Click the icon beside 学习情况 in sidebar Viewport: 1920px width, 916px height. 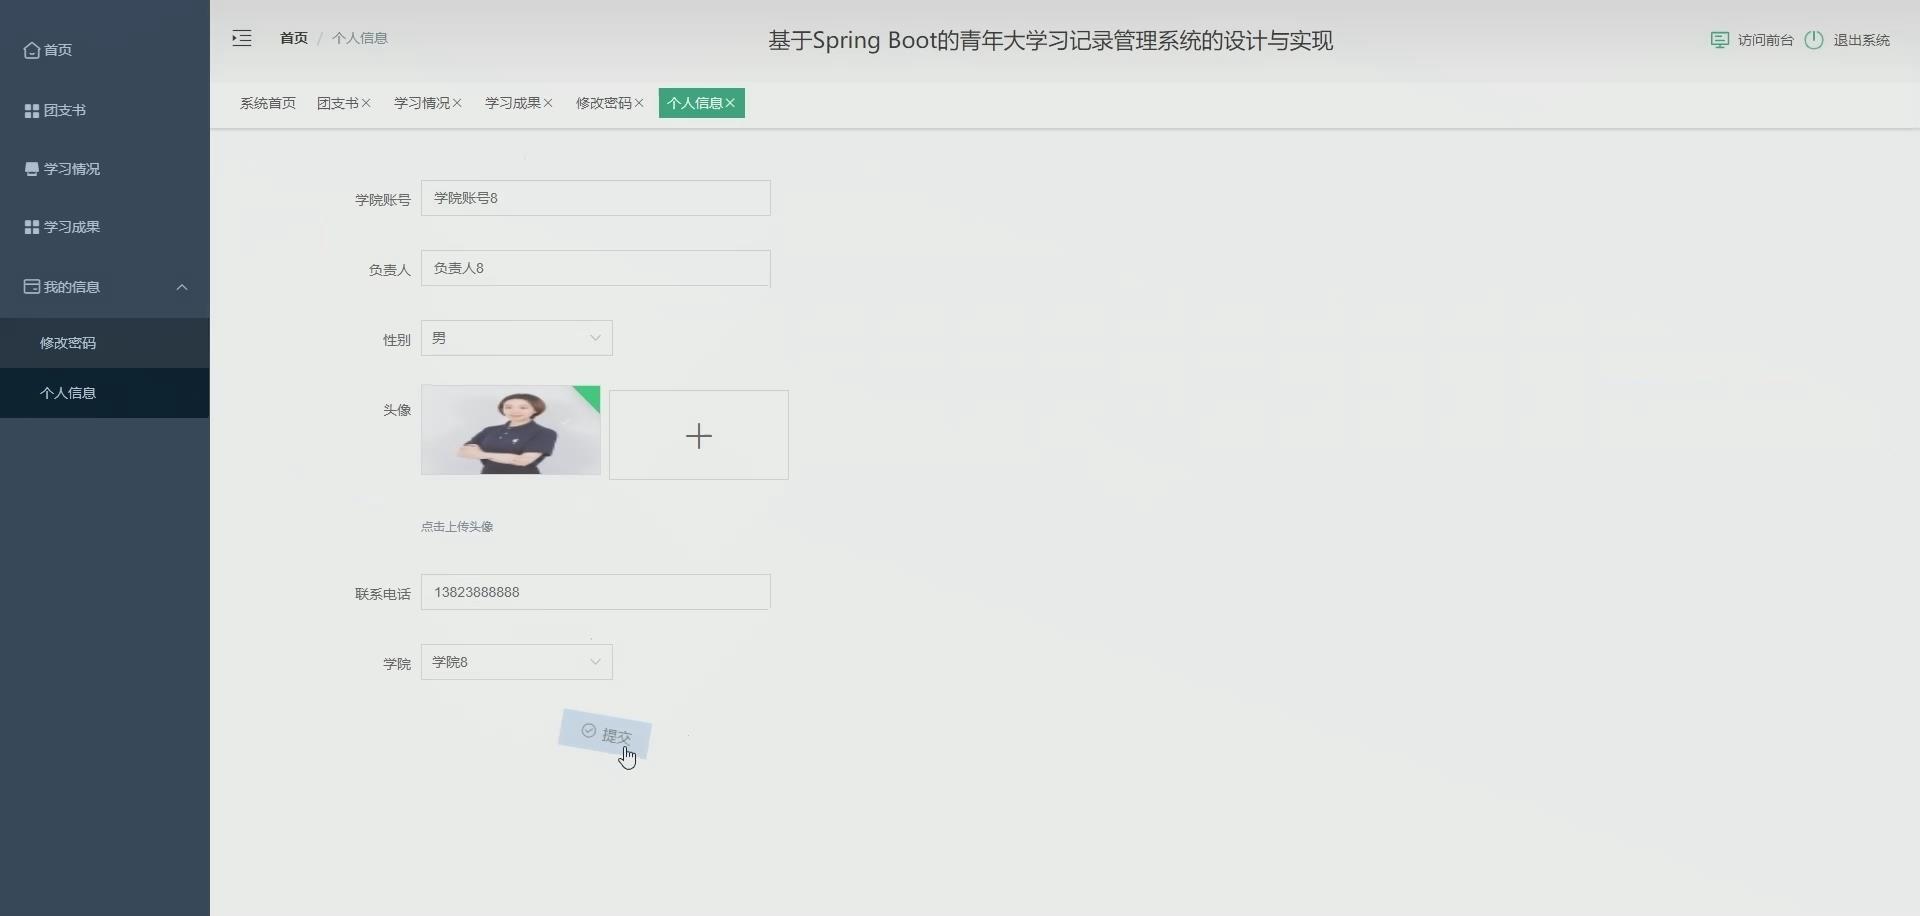[x=32, y=169]
